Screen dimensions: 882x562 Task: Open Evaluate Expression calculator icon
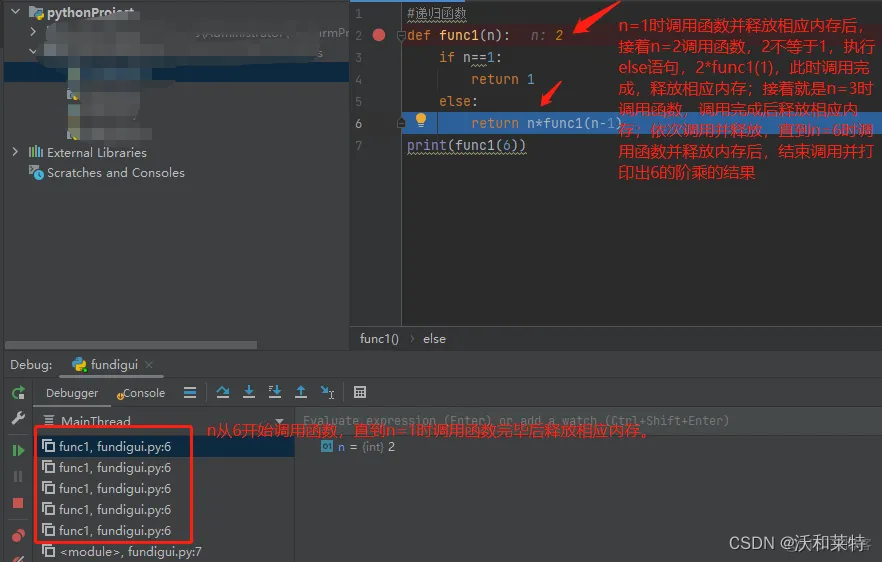tap(360, 392)
